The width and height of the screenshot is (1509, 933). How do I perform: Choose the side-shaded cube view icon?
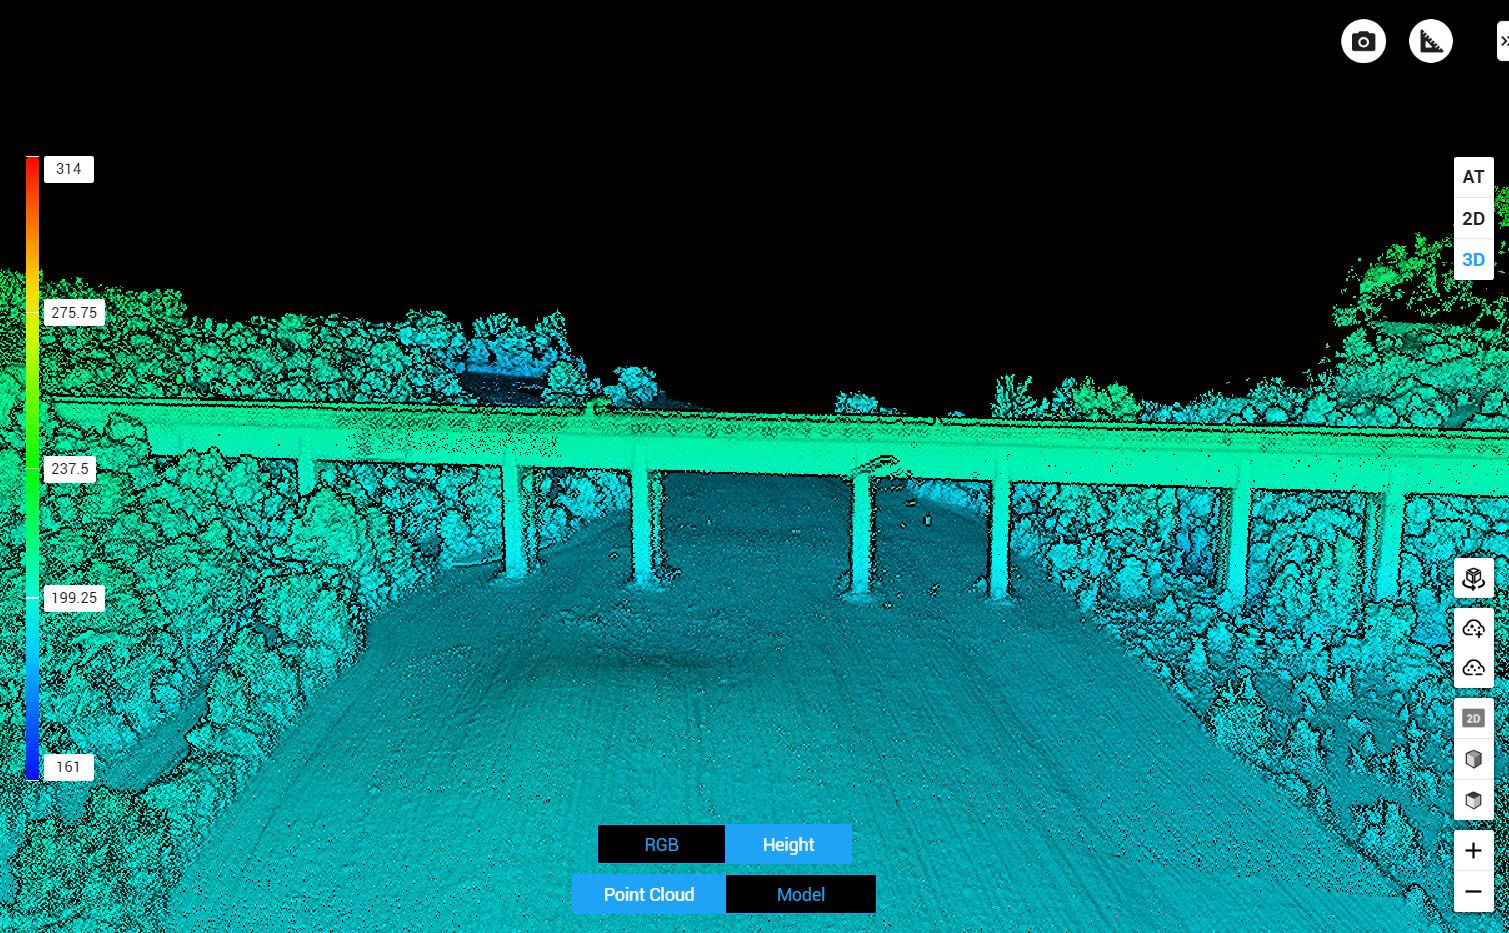(x=1473, y=759)
